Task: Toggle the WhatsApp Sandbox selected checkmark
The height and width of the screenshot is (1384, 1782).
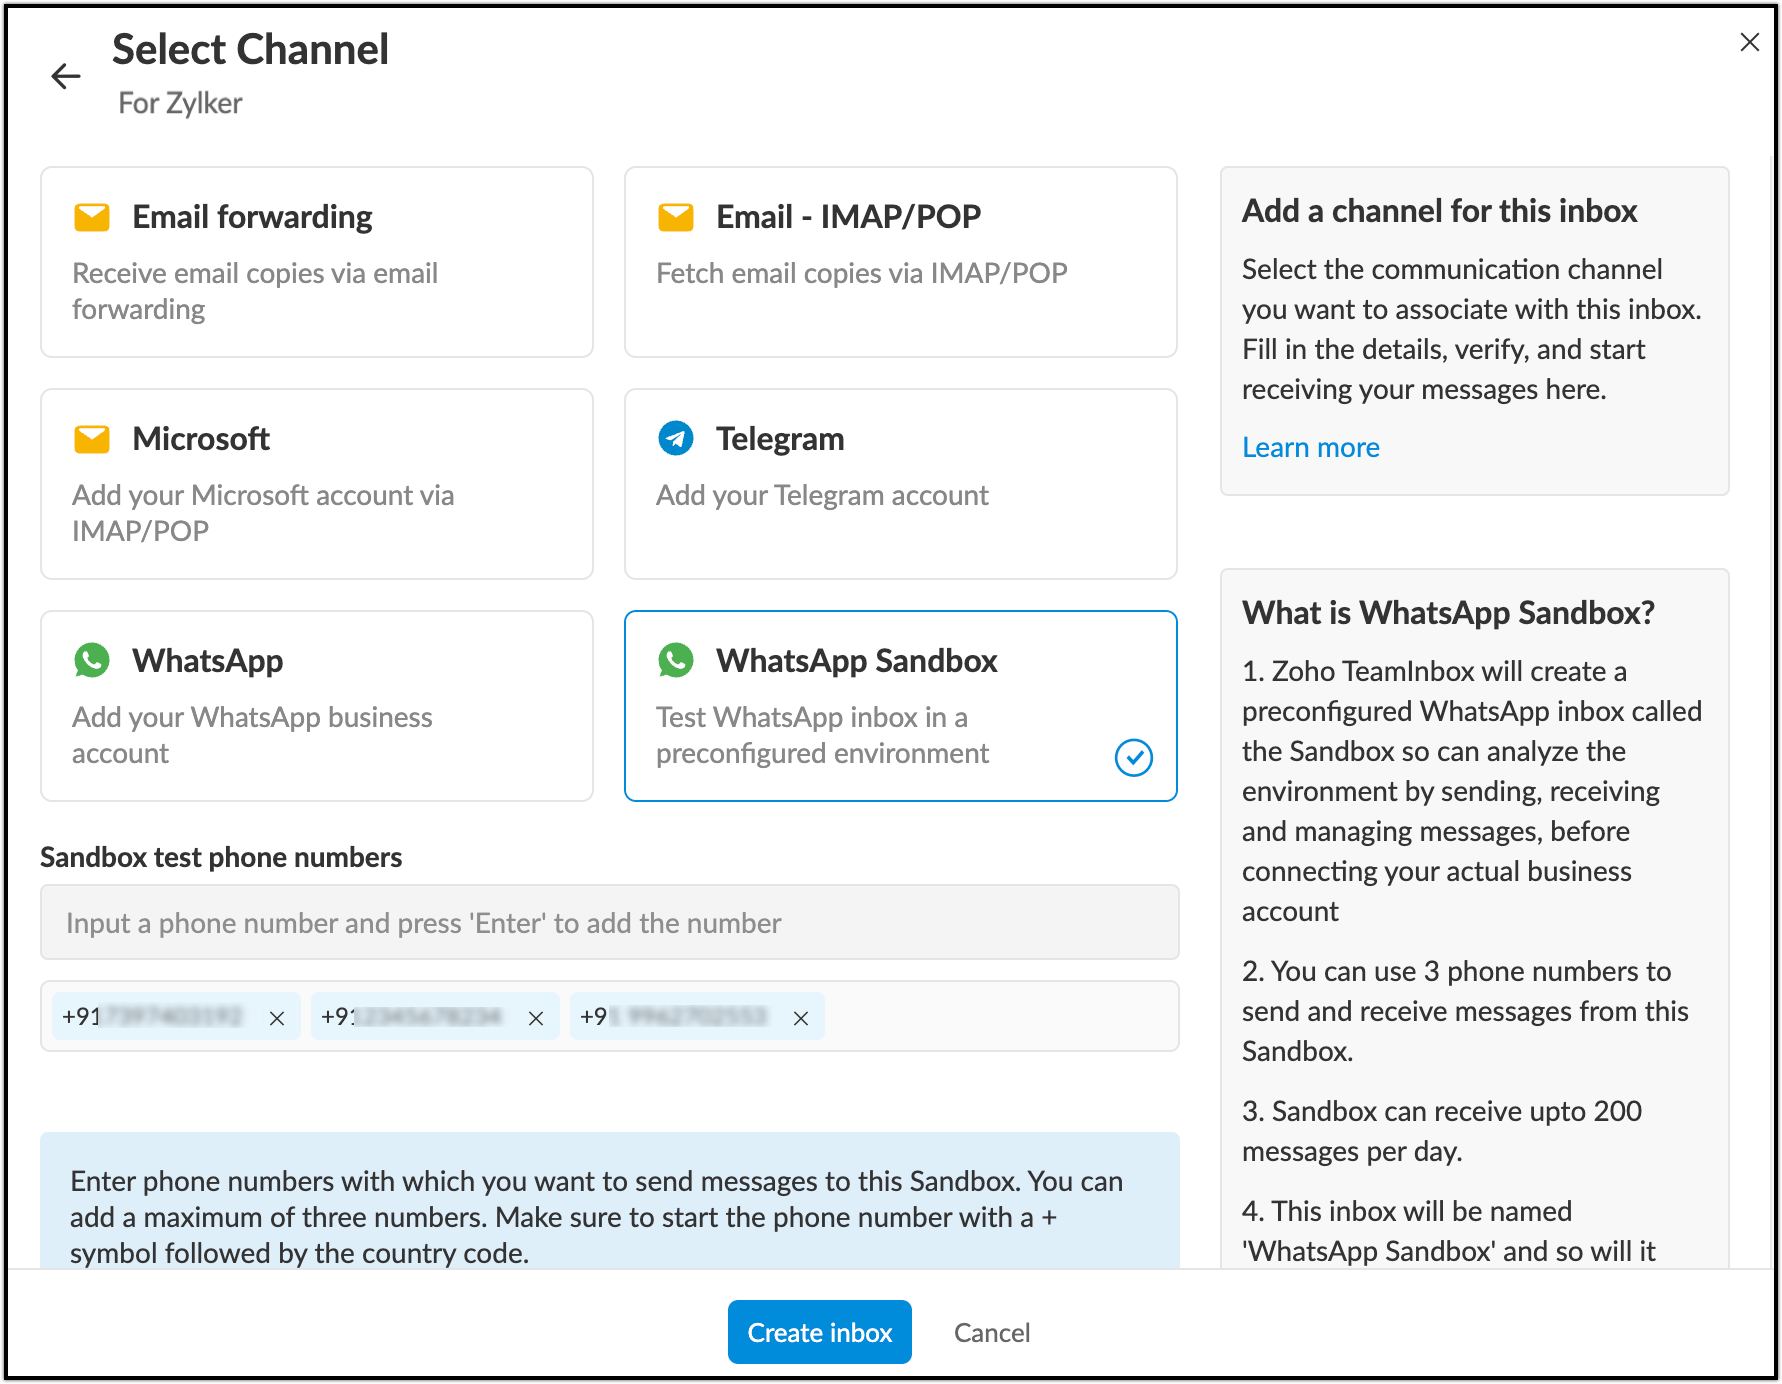Action: (1133, 757)
